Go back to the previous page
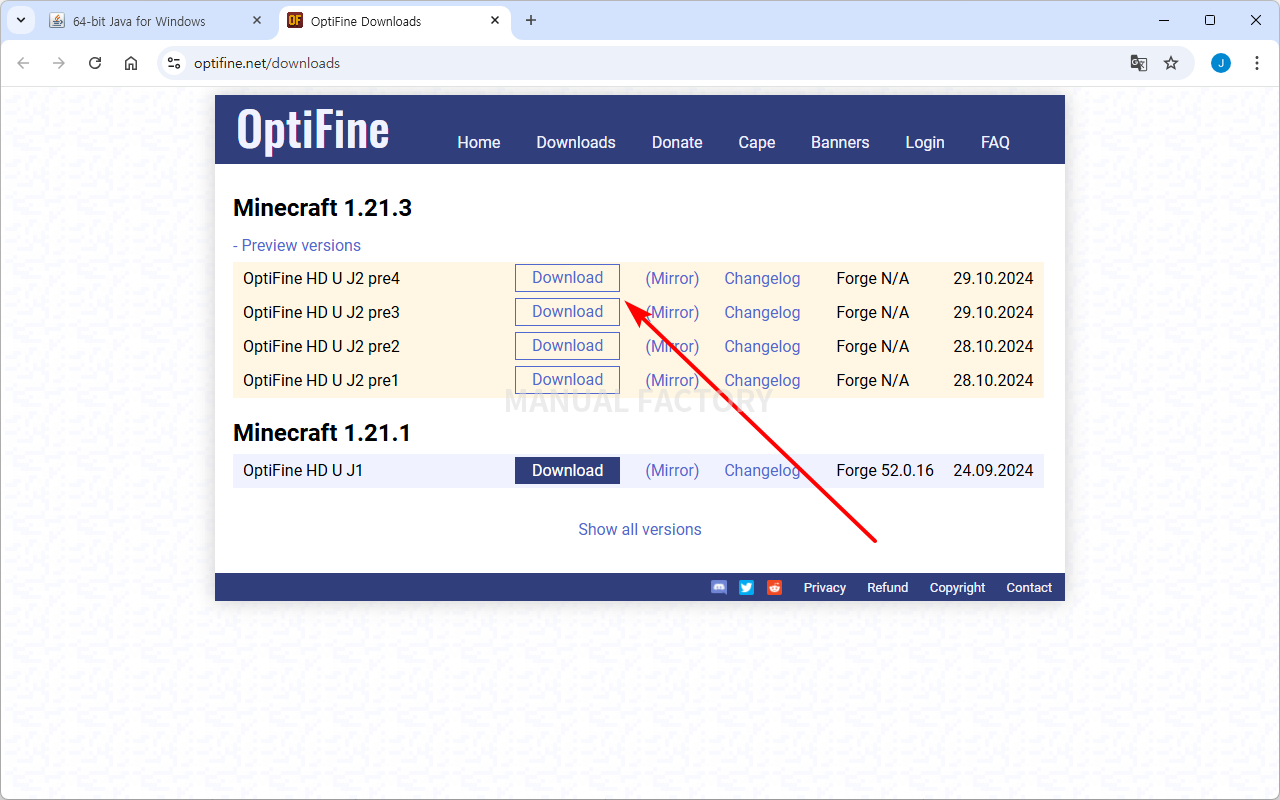 (24, 63)
